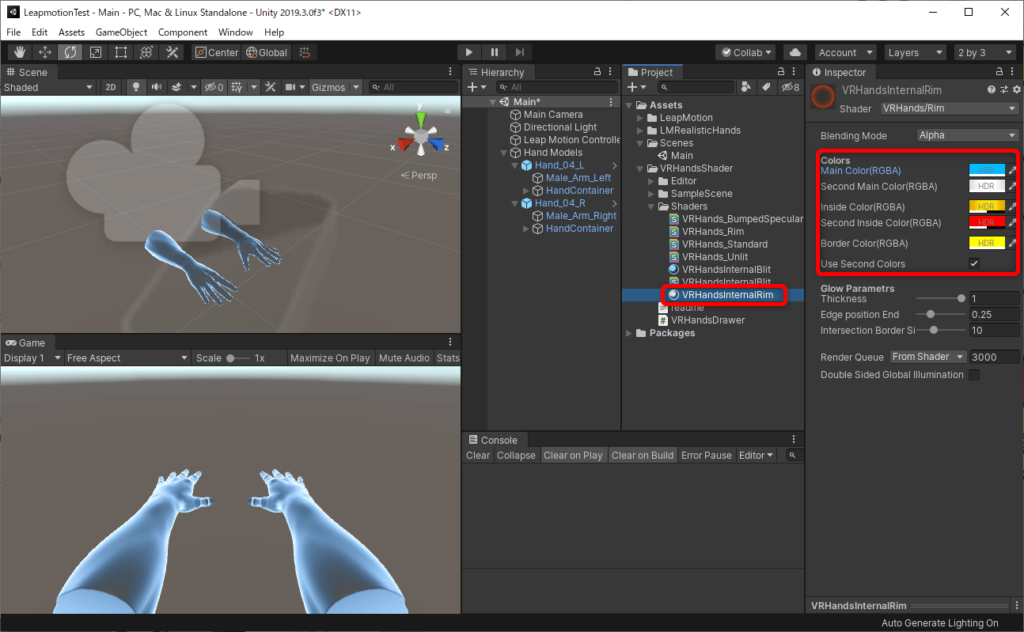Open the Free Aspect dropdown
Viewport: 1024px width, 632px height.
coord(127,358)
